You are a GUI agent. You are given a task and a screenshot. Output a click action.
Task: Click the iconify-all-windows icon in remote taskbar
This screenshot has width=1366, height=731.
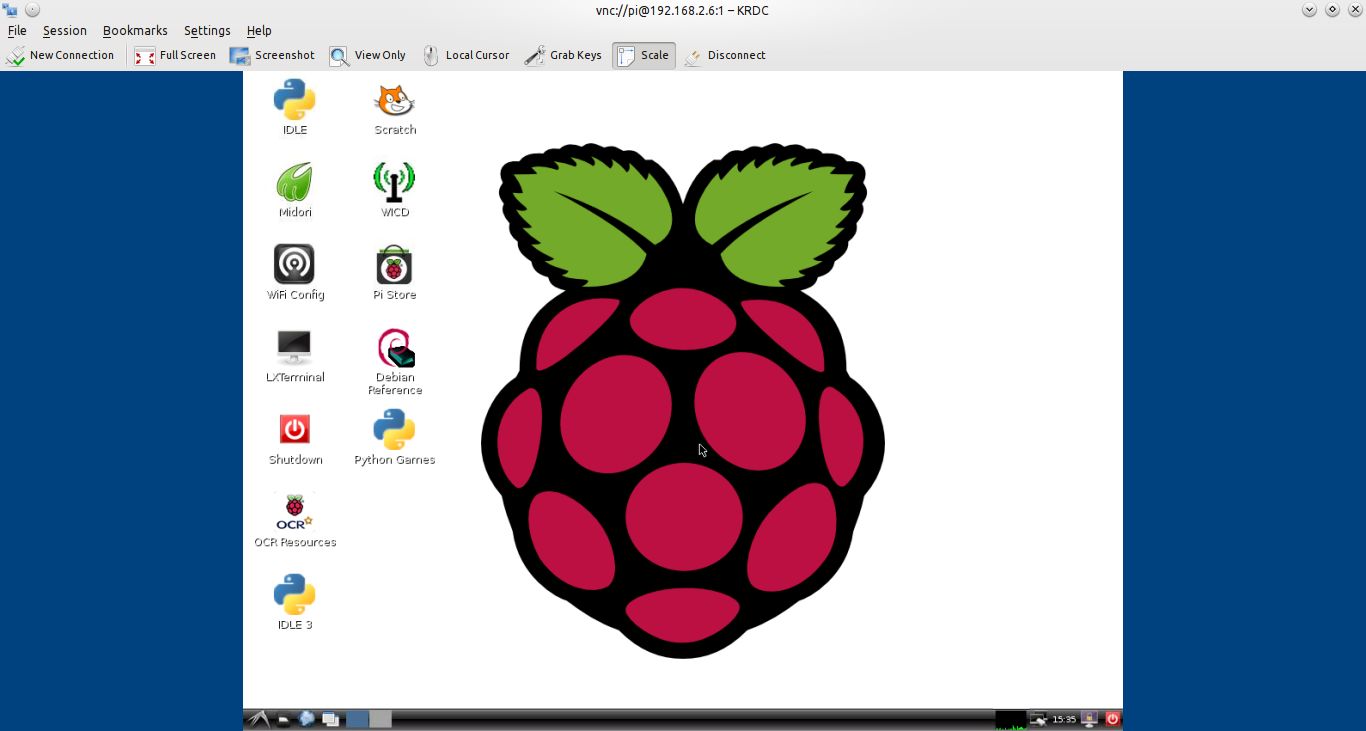point(330,719)
